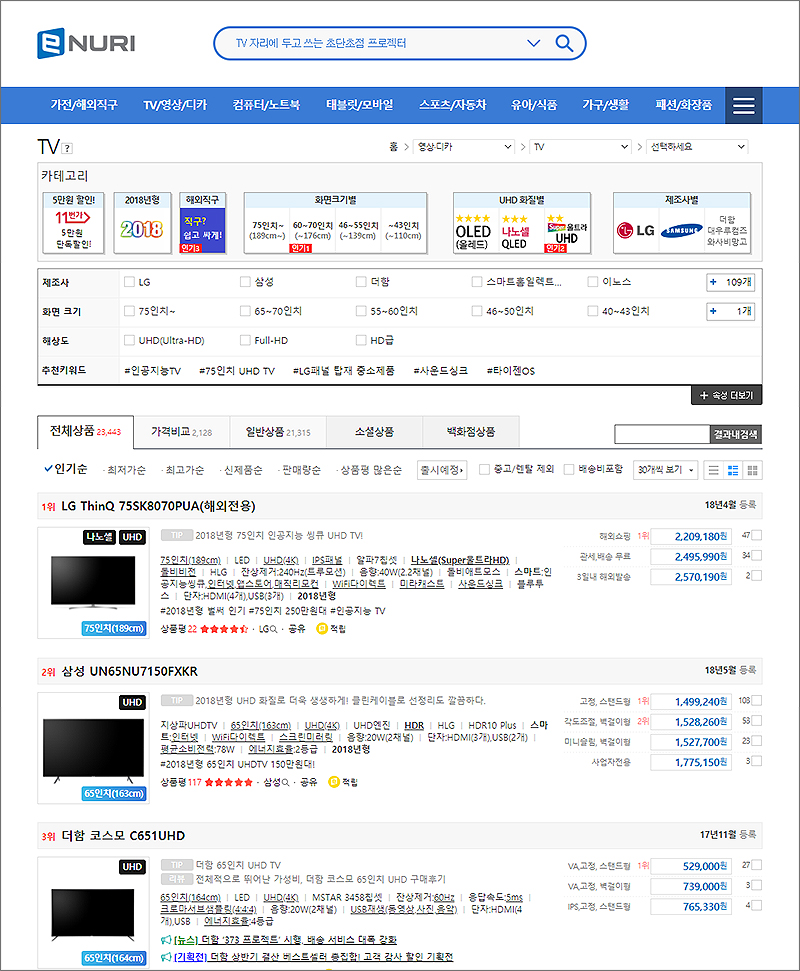
Task: Open the 2,209,180원 price link
Action: click(691, 536)
